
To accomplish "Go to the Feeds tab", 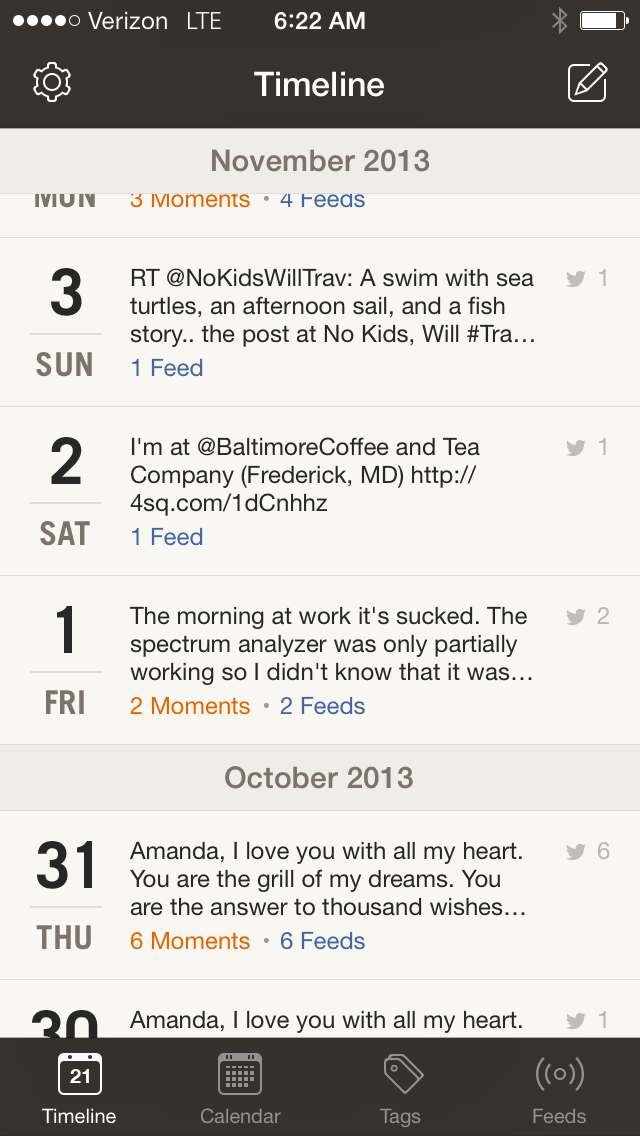I will coord(559,1087).
